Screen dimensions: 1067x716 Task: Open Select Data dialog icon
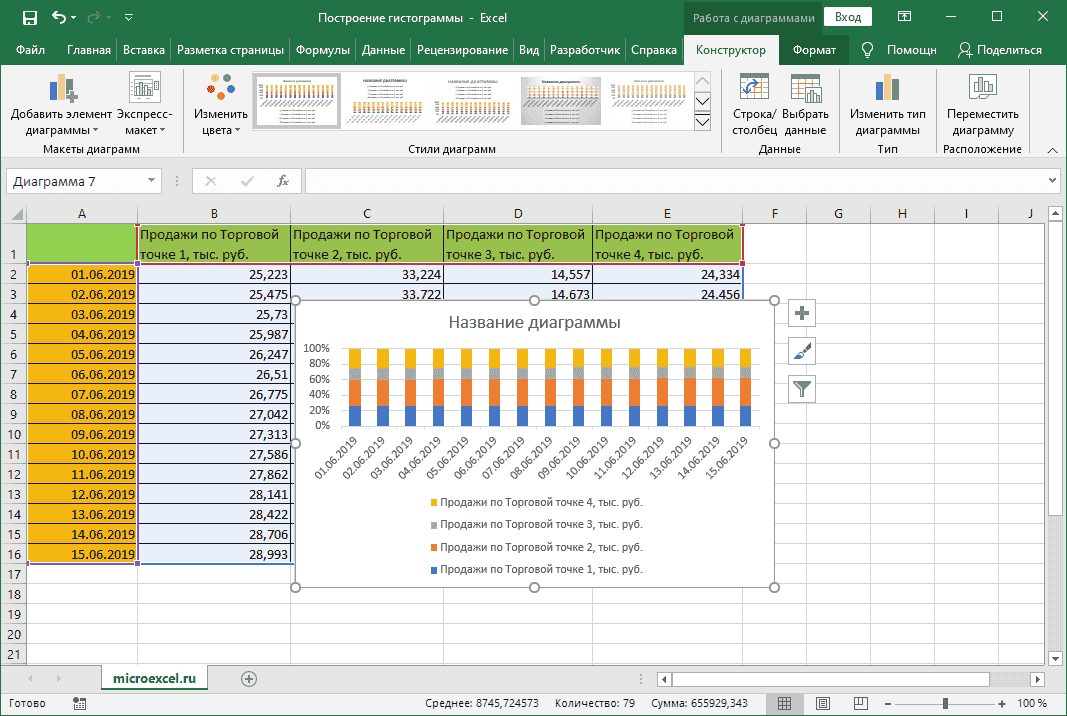pos(805,89)
